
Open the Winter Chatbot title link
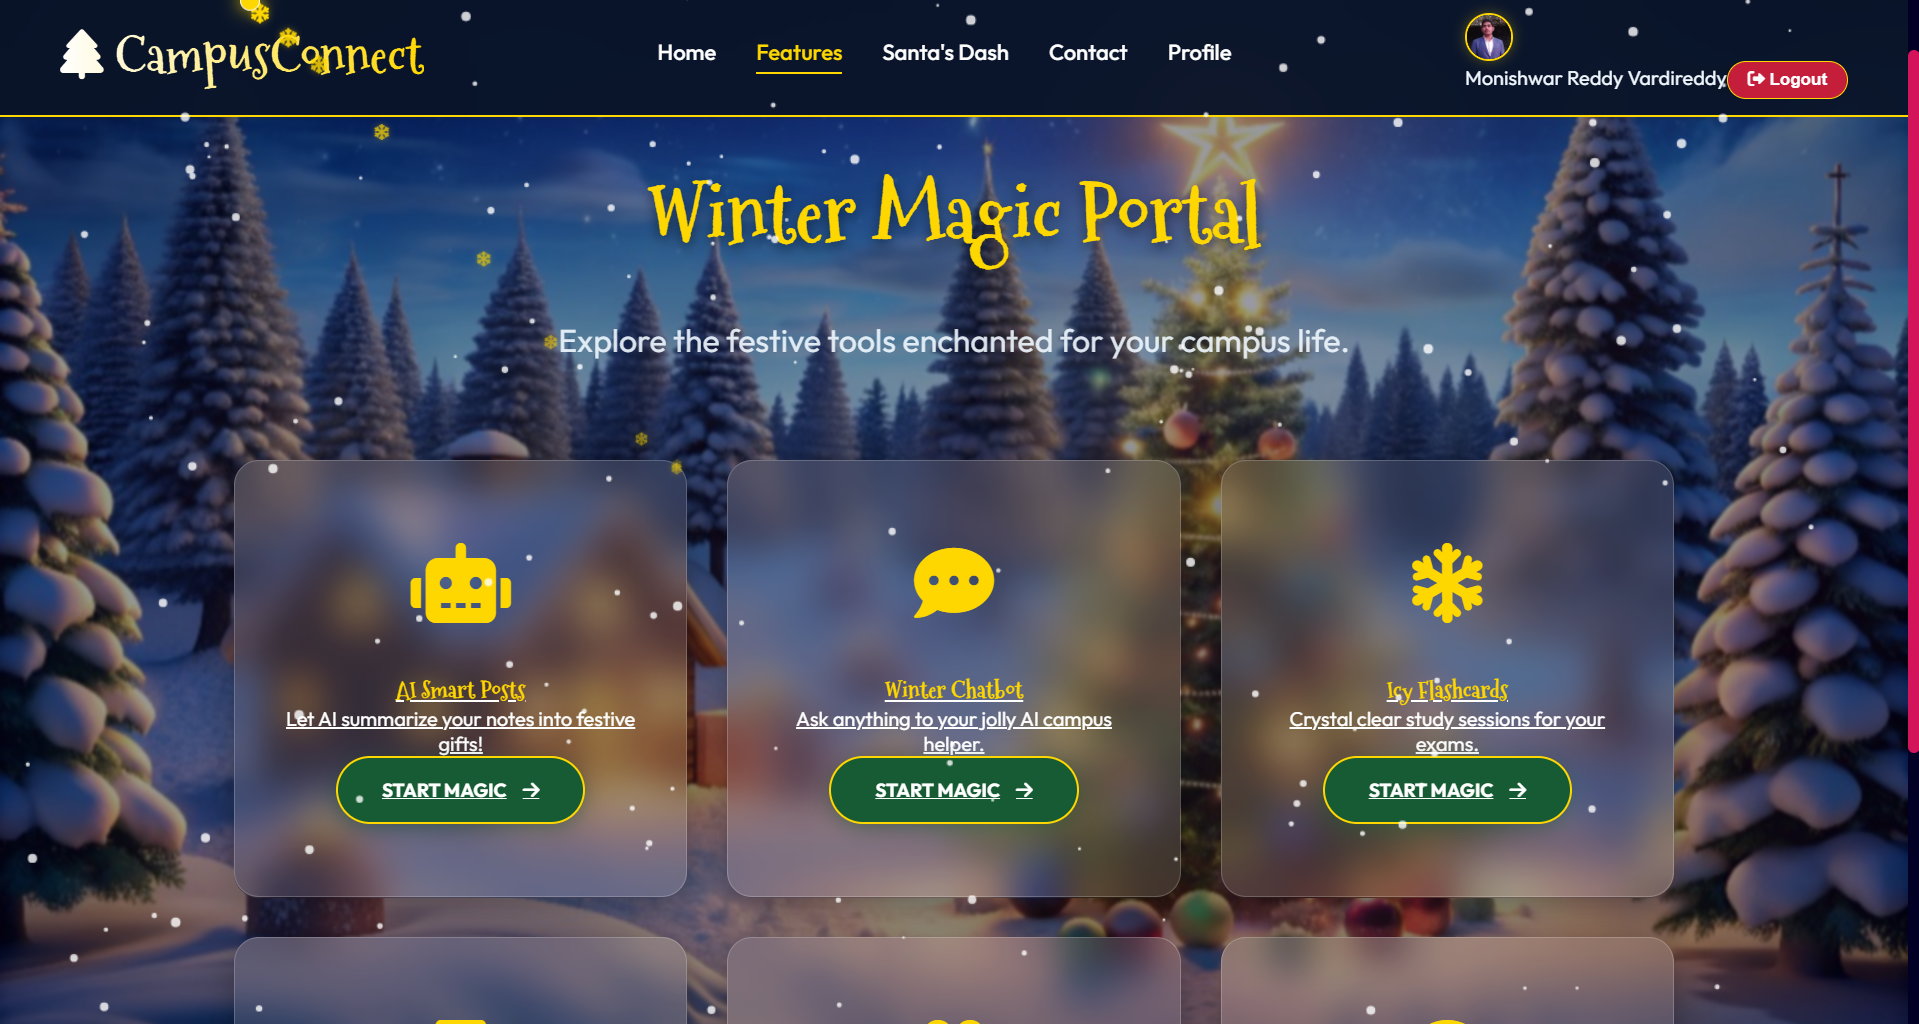click(x=953, y=690)
